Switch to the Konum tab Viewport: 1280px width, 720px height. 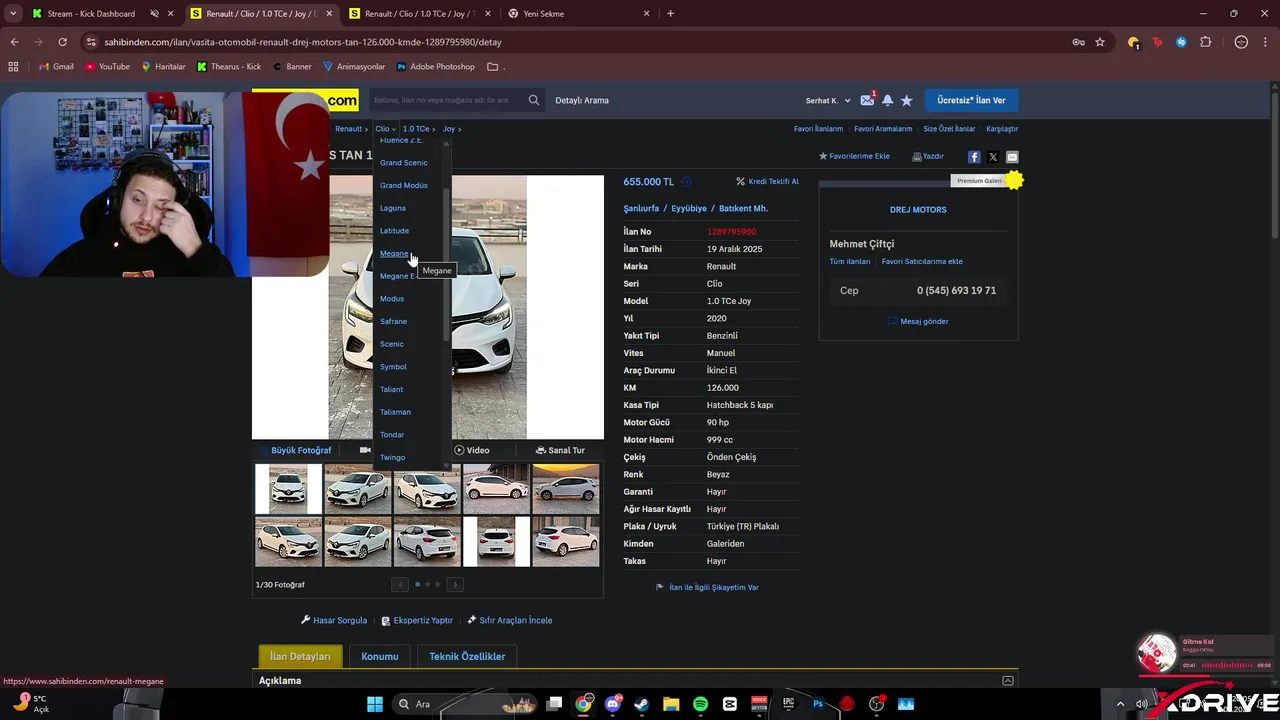click(x=379, y=656)
